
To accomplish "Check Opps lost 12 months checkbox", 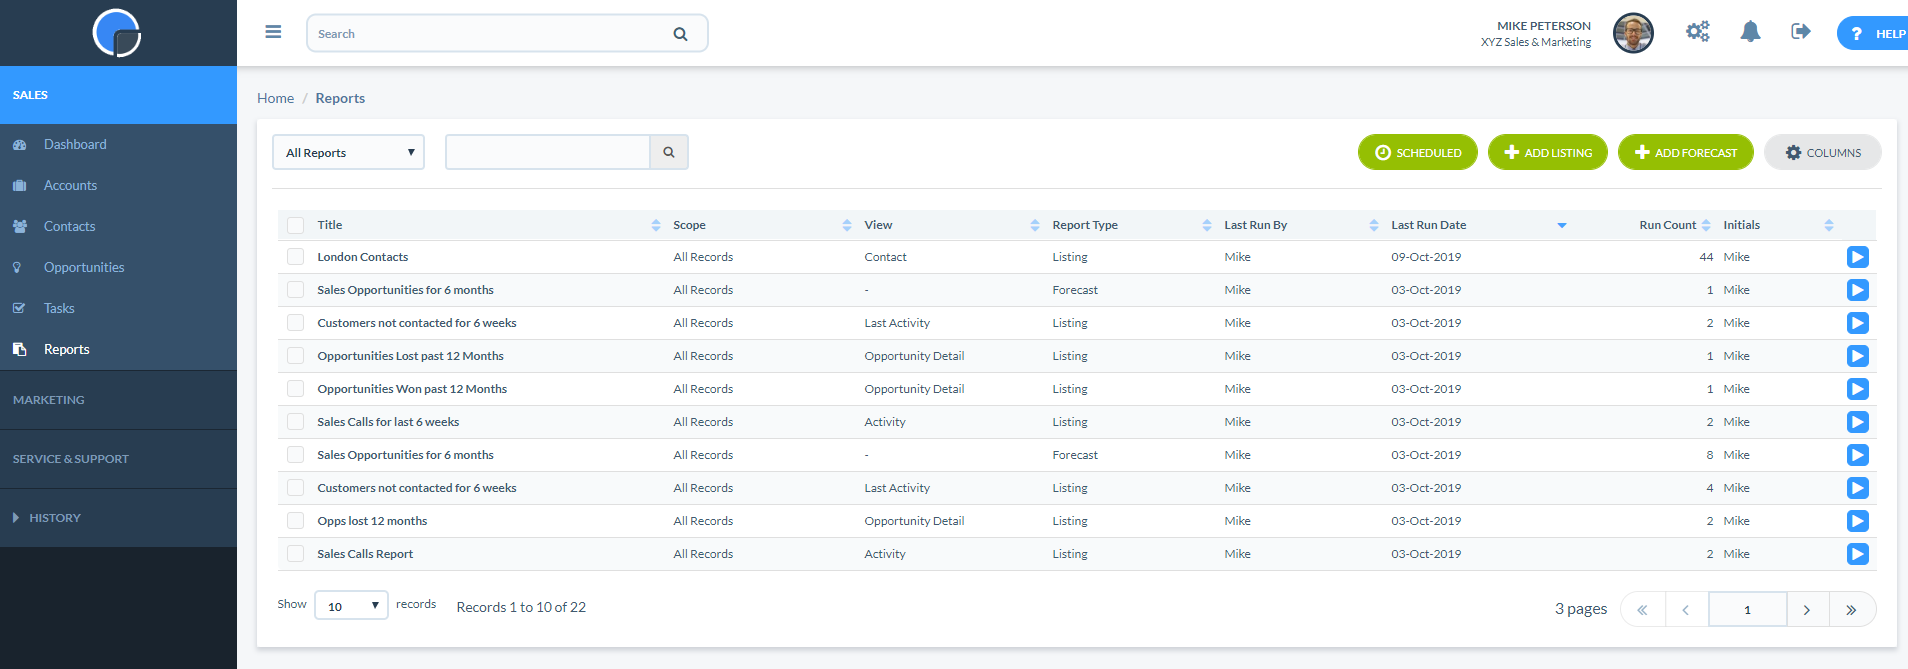I will tap(295, 521).
